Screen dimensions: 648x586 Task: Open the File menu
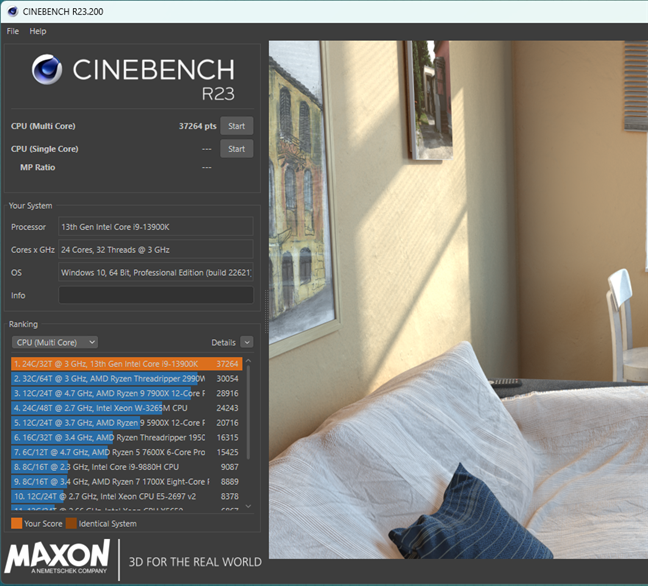12,31
